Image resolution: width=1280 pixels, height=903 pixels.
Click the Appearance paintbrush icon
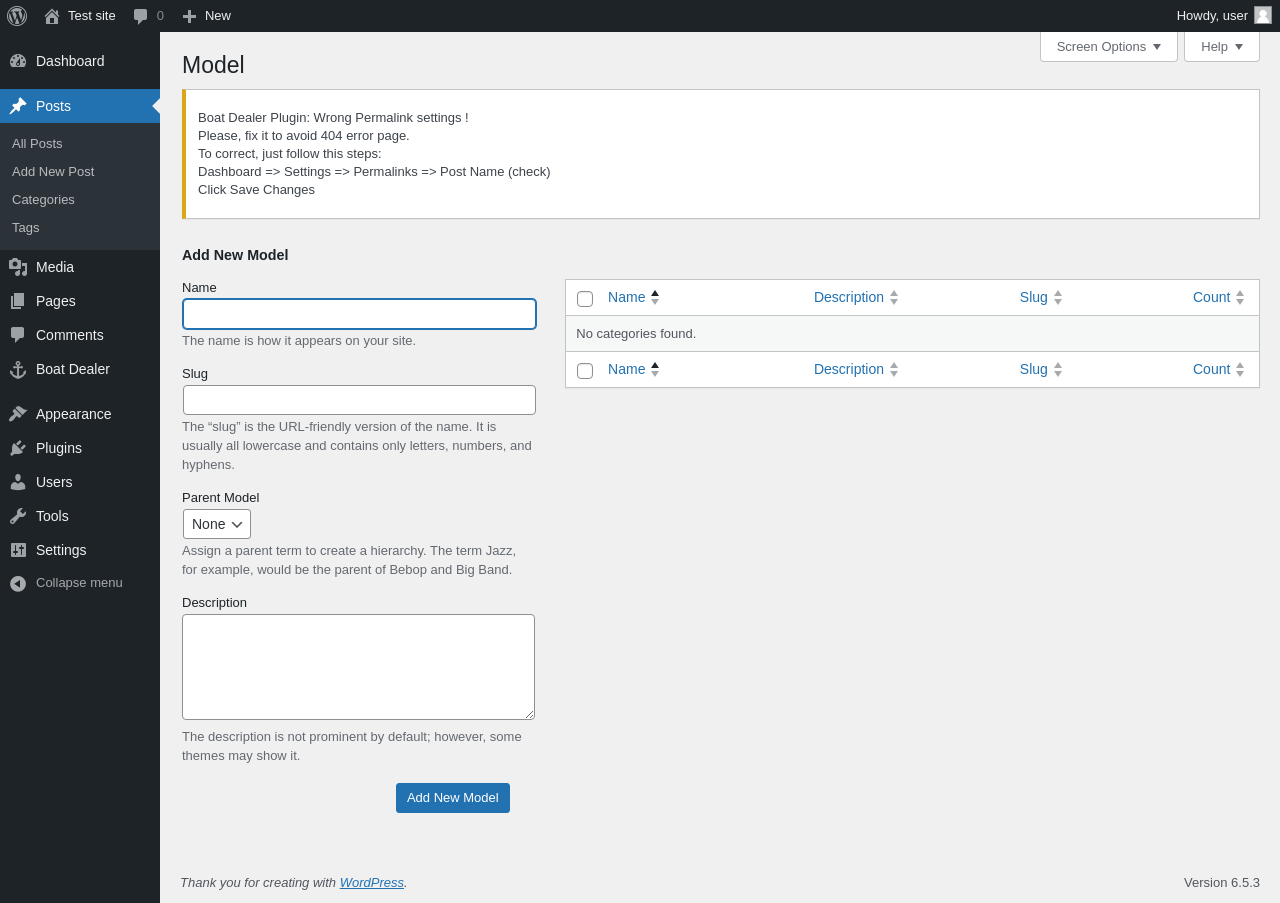tap(18, 414)
